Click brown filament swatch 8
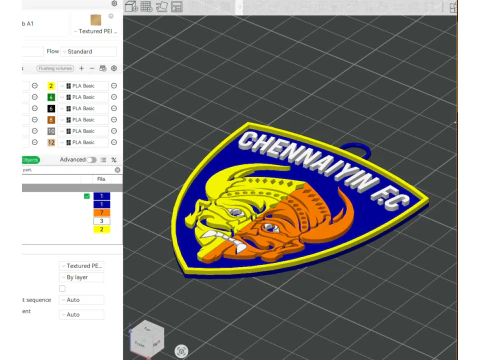480x360 pixels. tap(51, 120)
